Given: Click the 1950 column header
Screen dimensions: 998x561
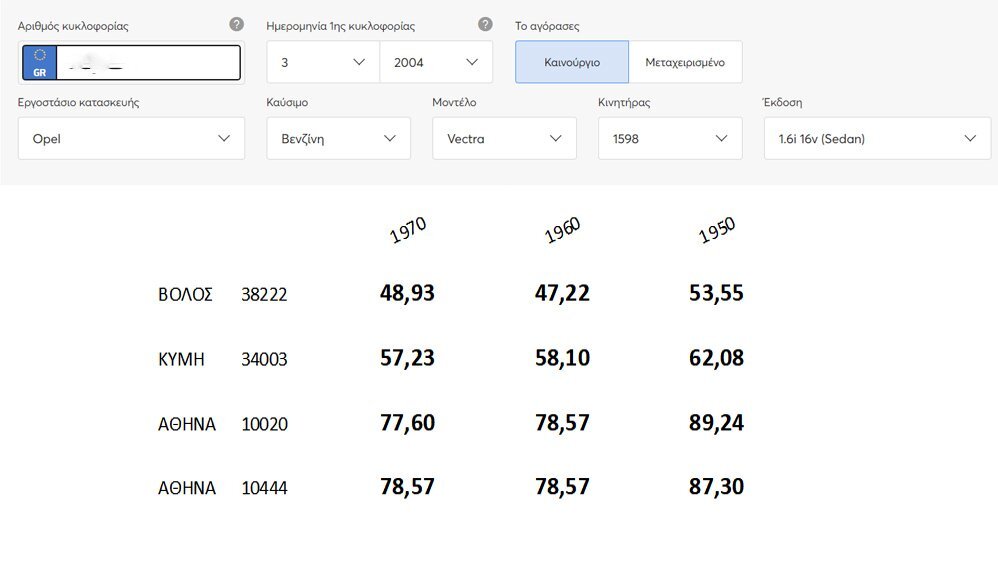Looking at the screenshot, I should [717, 230].
